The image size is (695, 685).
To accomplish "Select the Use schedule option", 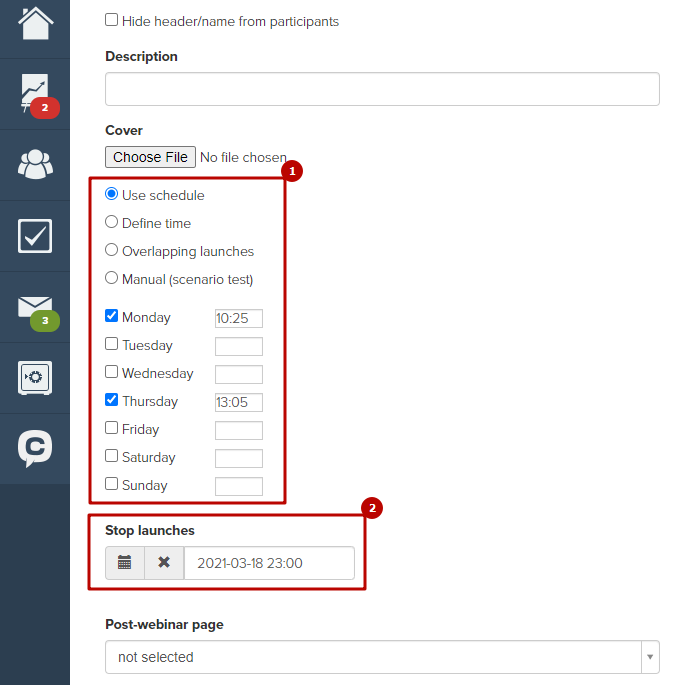I will [111, 194].
